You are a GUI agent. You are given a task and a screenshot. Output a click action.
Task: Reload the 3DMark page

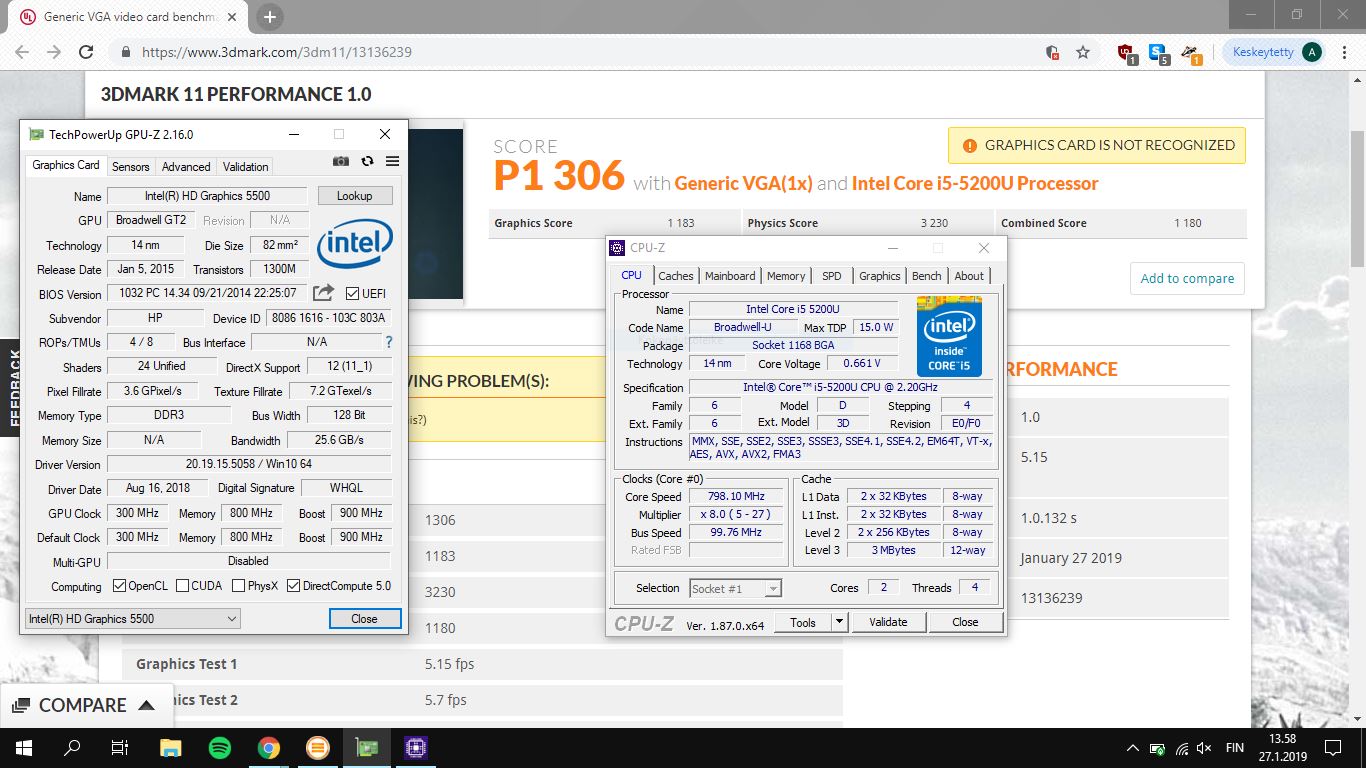click(x=86, y=52)
